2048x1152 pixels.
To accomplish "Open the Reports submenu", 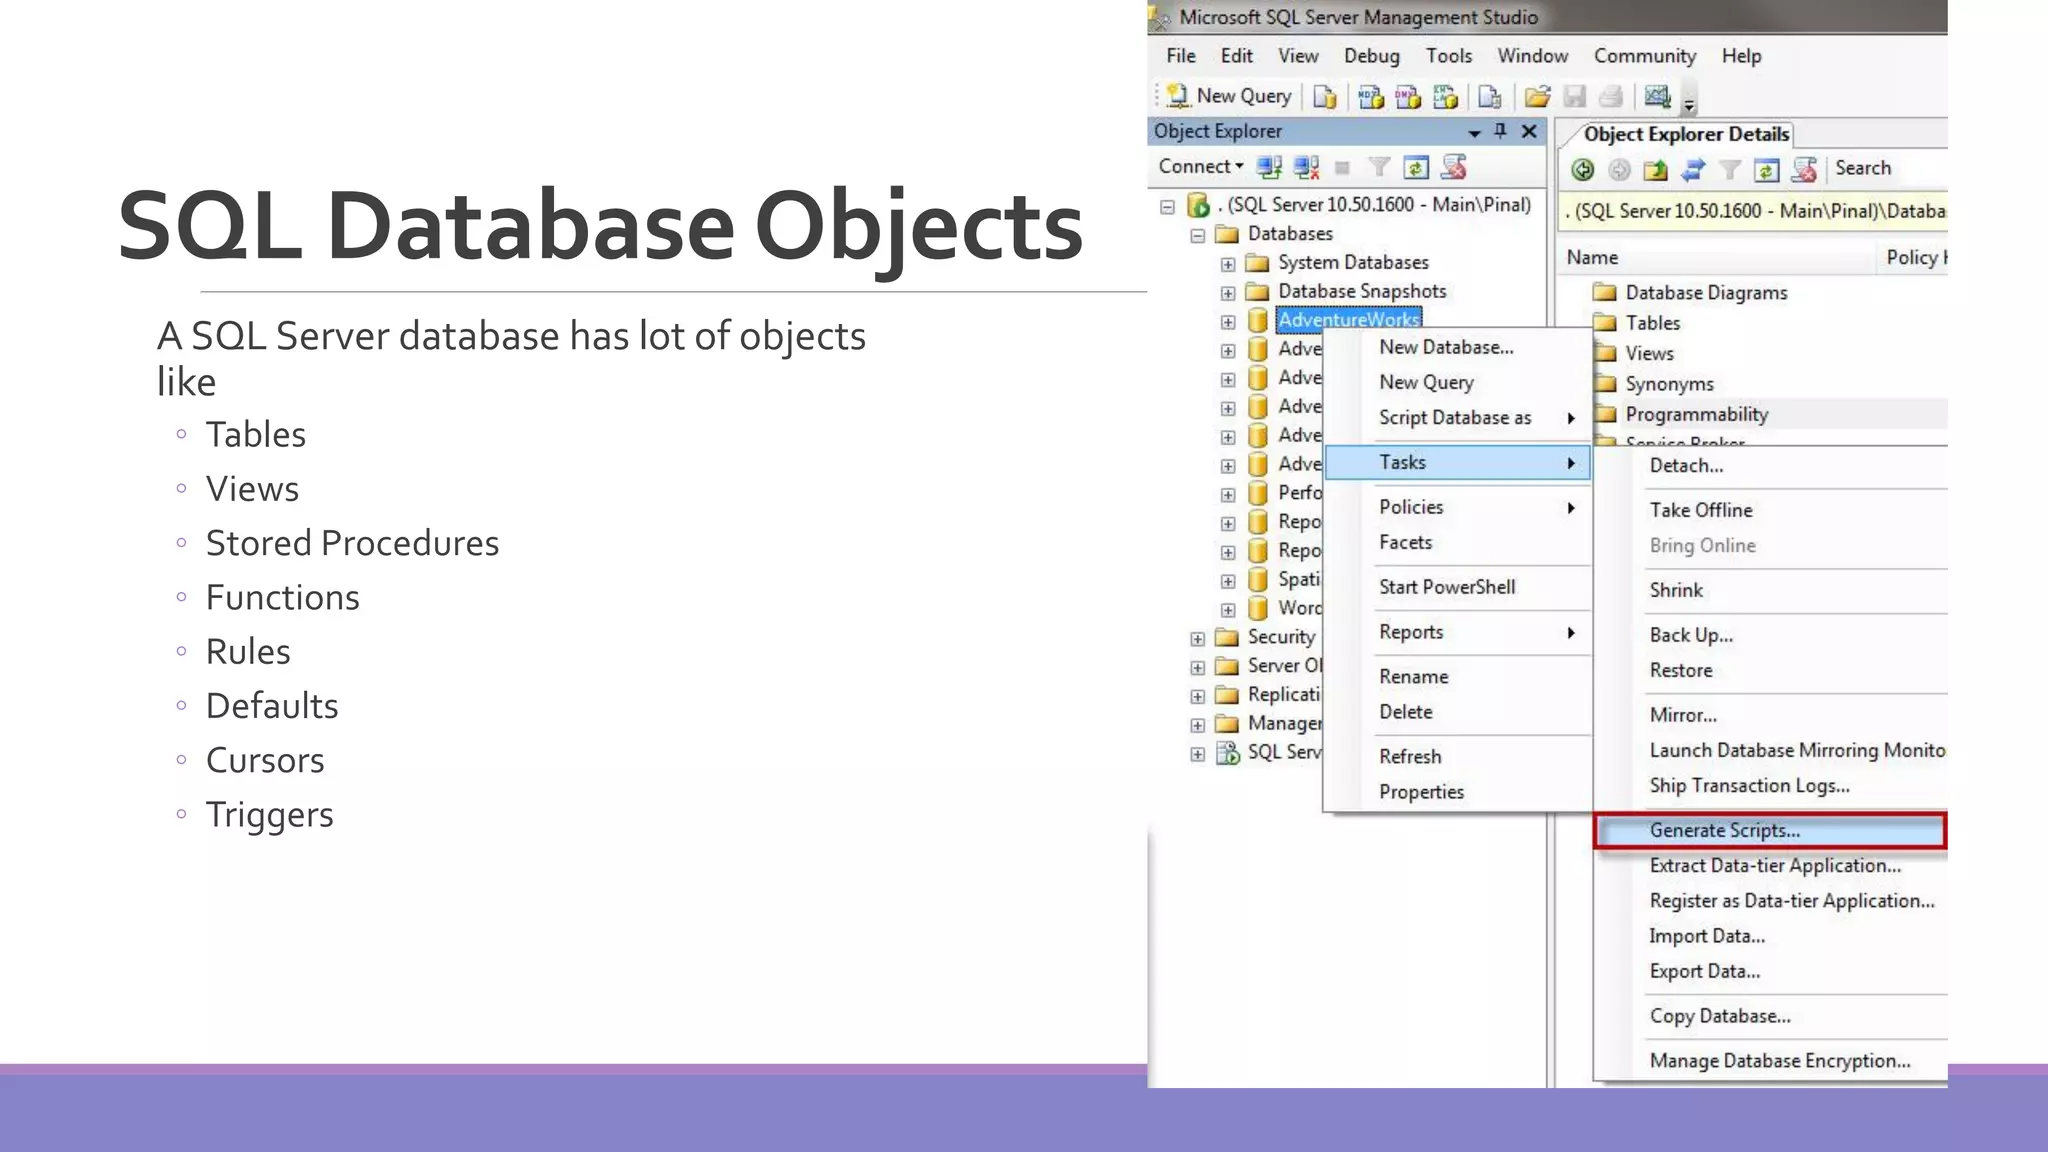I will coord(1458,632).
